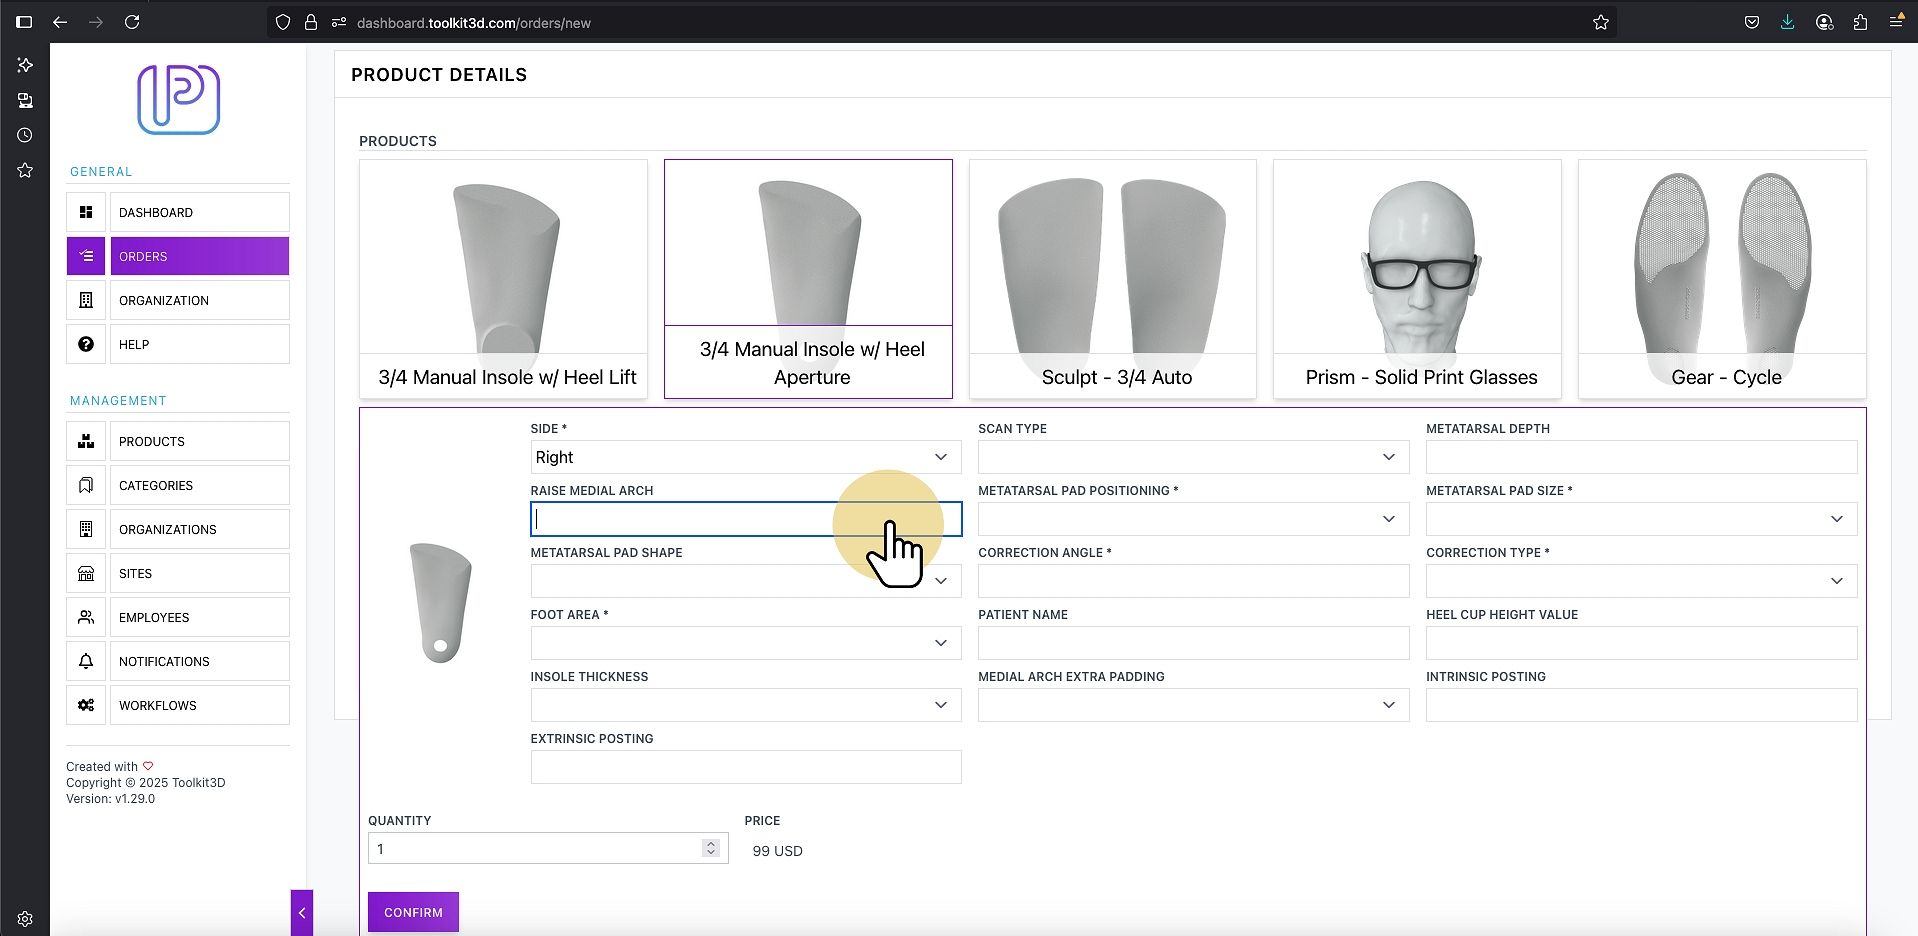Expand the Scan Type dropdown

(x=1193, y=457)
